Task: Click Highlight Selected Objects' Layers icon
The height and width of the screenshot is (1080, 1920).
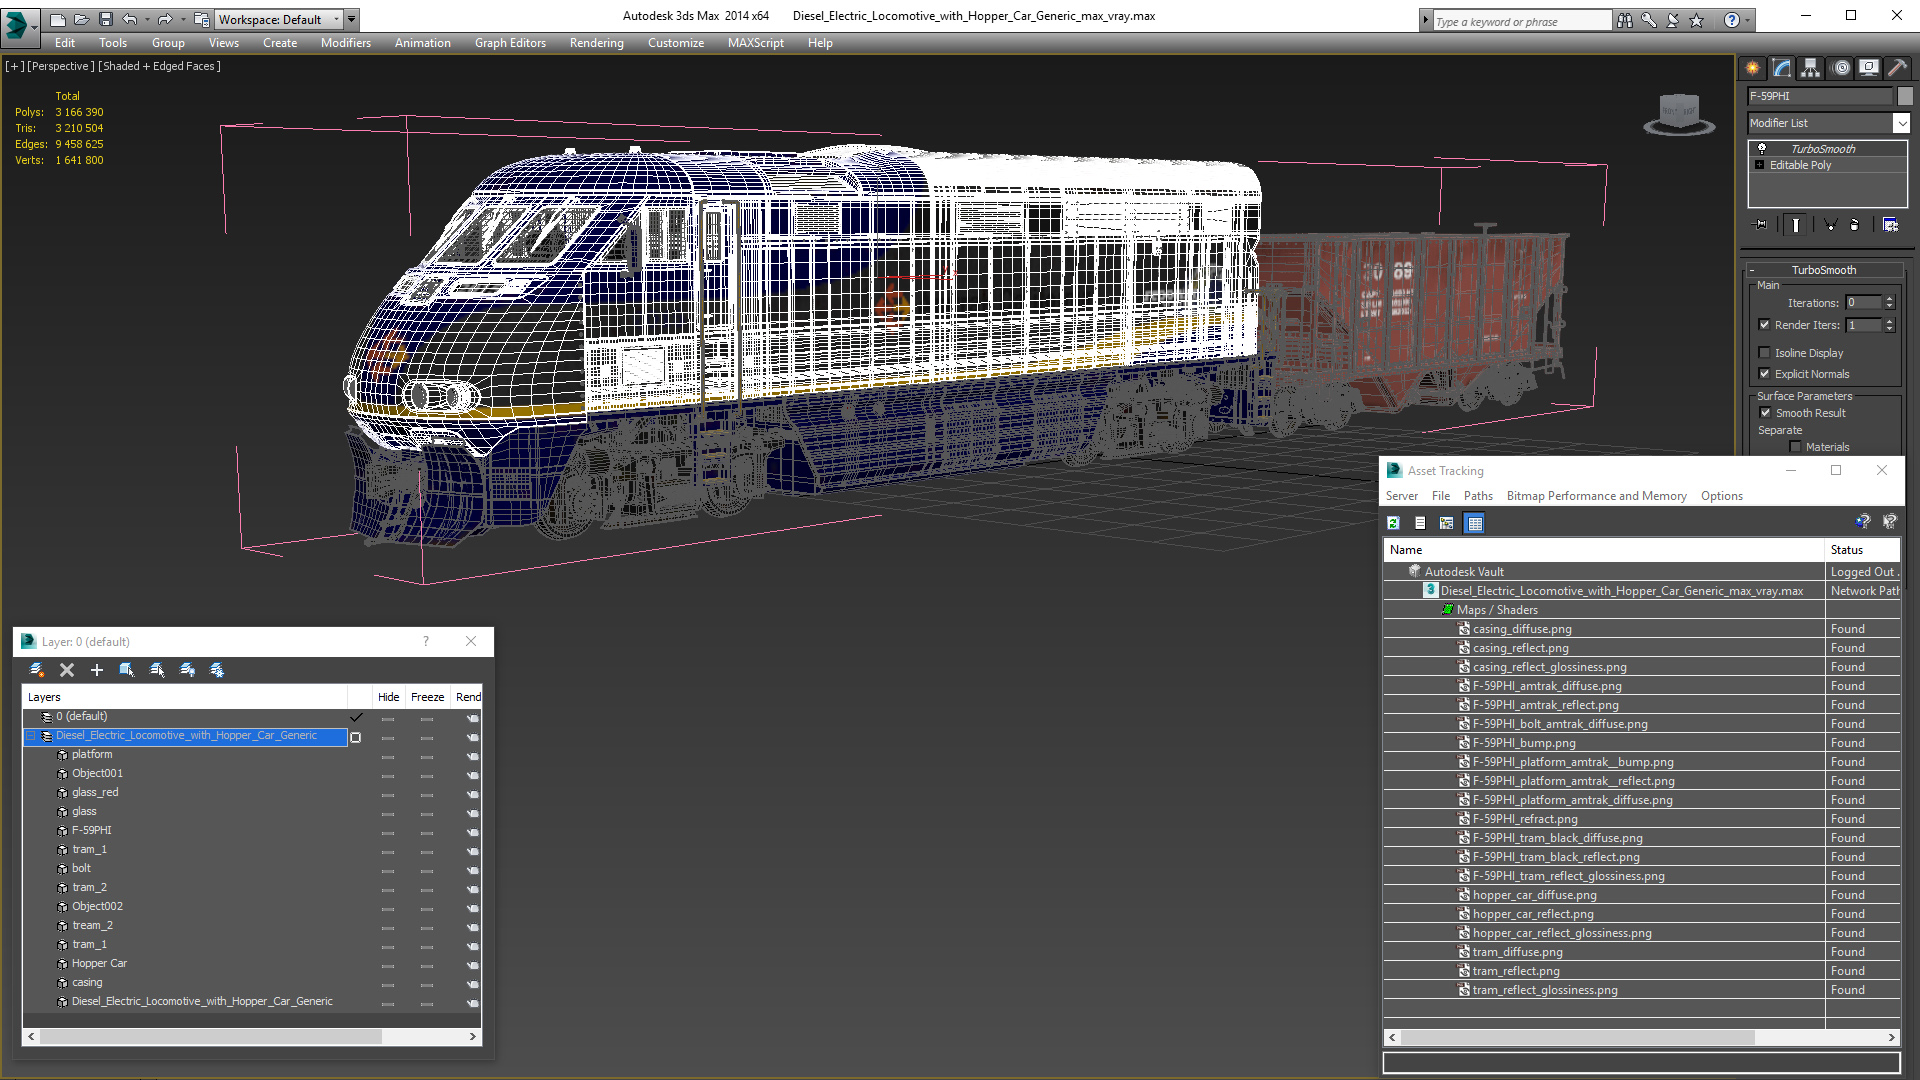Action: click(x=157, y=670)
